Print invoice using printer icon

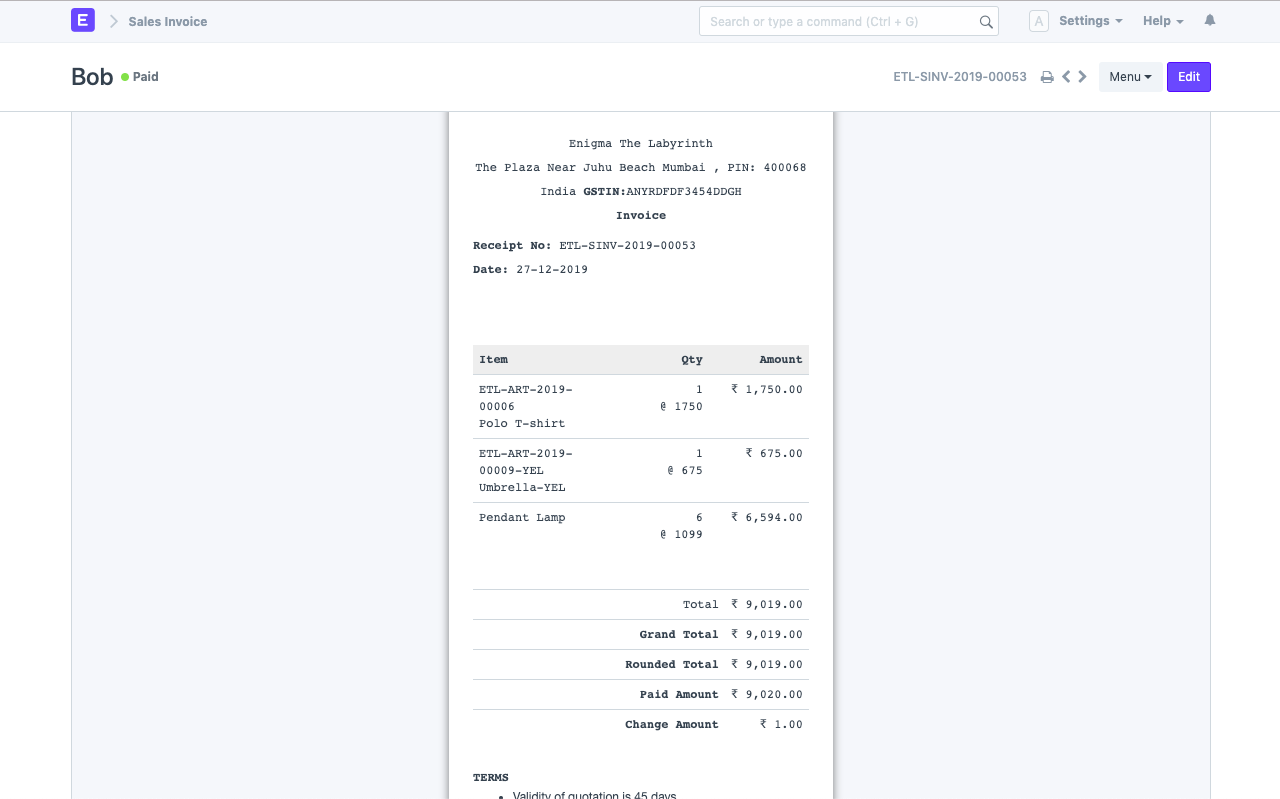coord(1047,77)
